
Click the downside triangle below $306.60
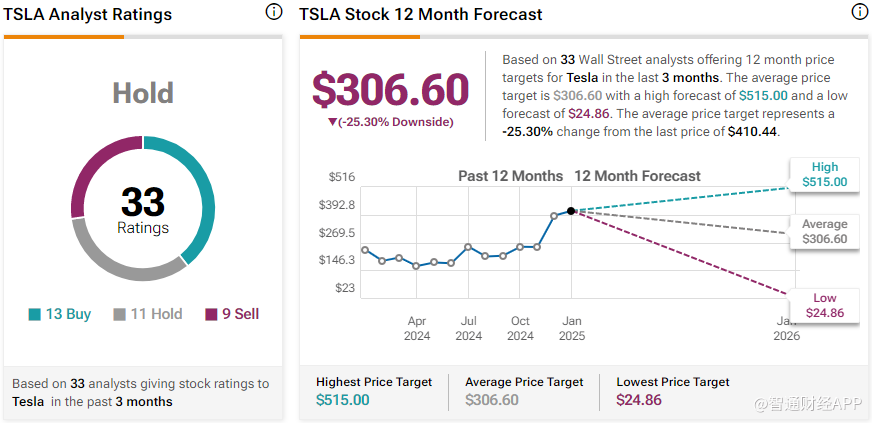333,122
